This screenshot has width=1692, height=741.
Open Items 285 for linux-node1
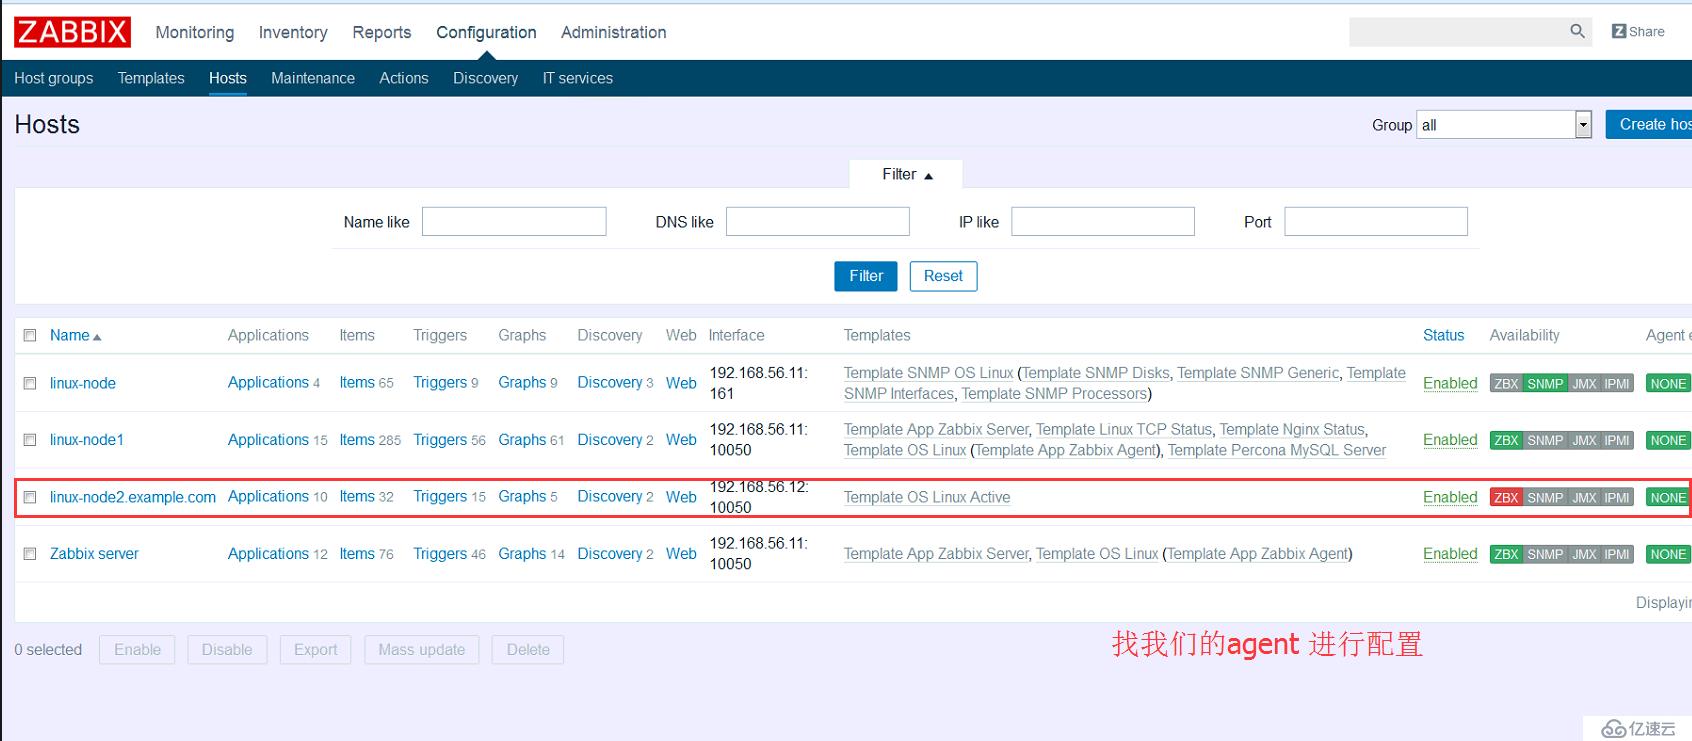(357, 440)
